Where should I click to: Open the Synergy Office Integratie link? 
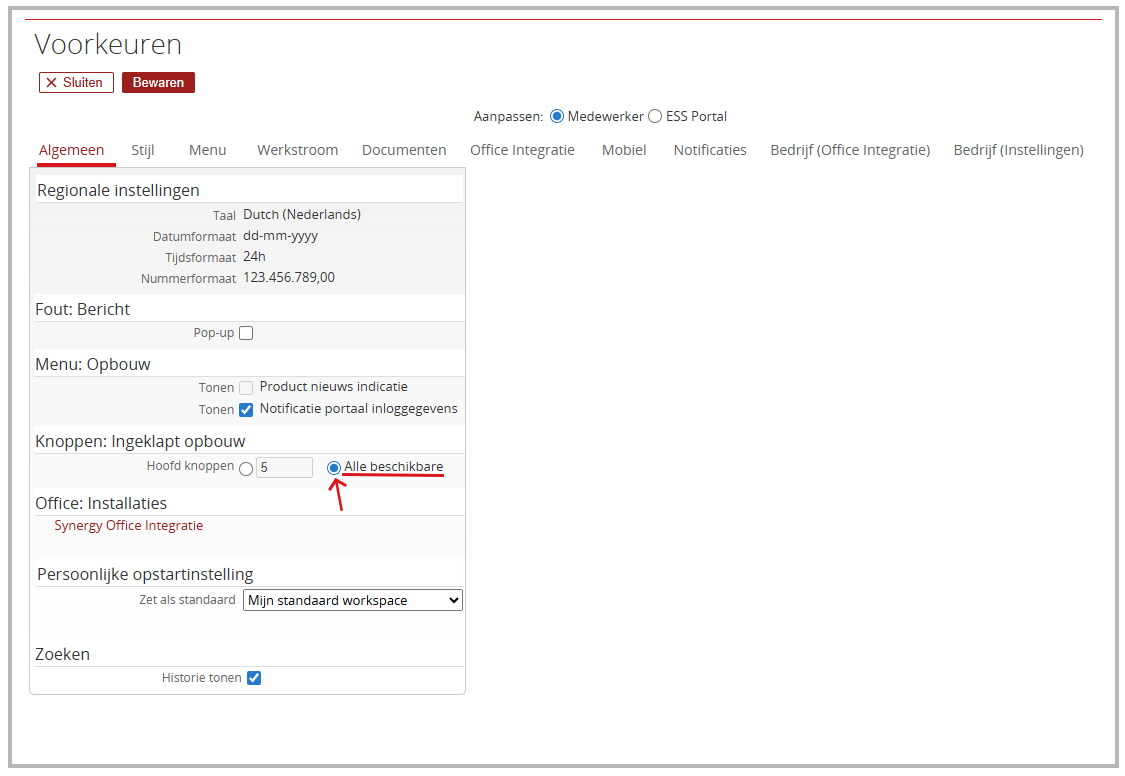click(128, 526)
